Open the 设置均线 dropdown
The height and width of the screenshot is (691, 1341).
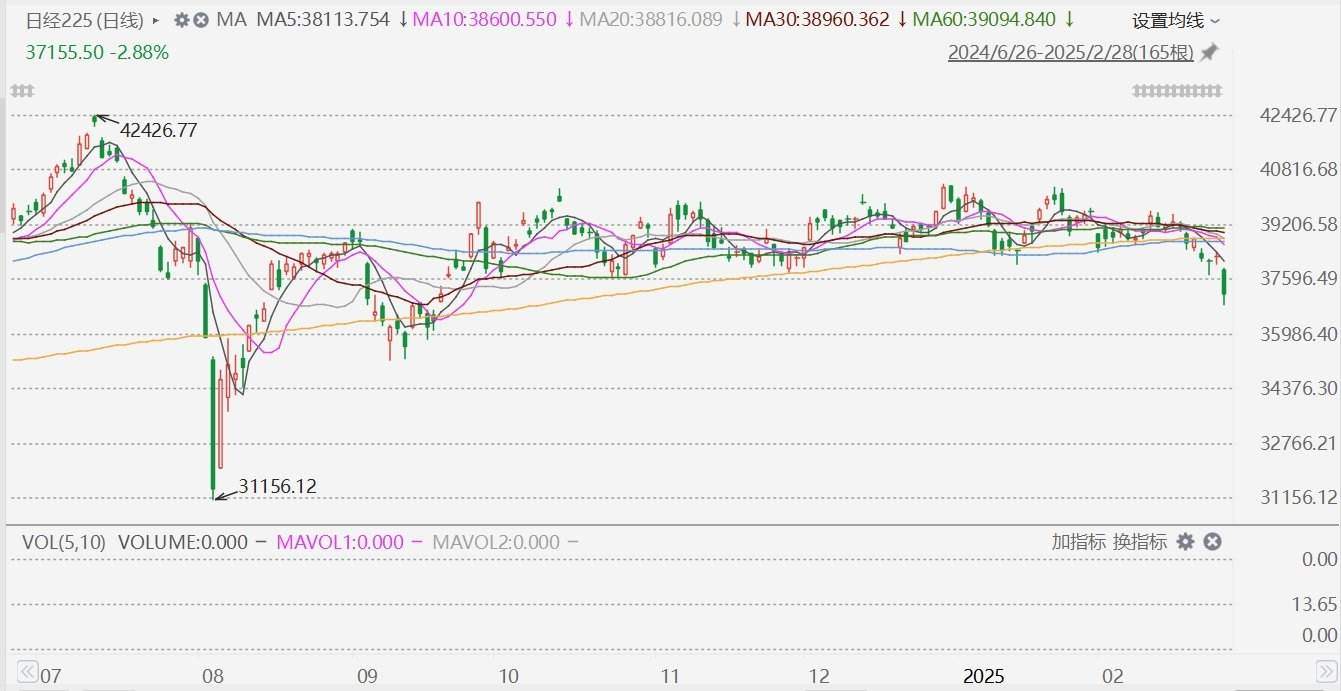tap(1176, 20)
